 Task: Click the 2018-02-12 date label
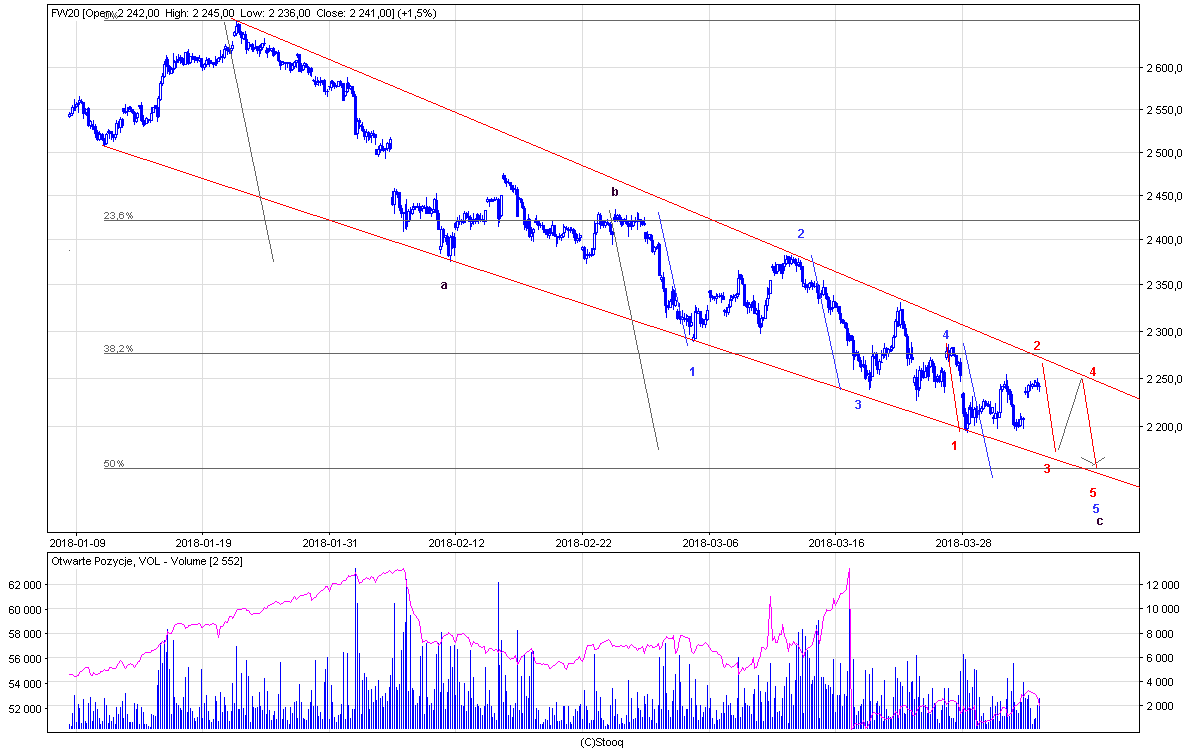click(455, 542)
